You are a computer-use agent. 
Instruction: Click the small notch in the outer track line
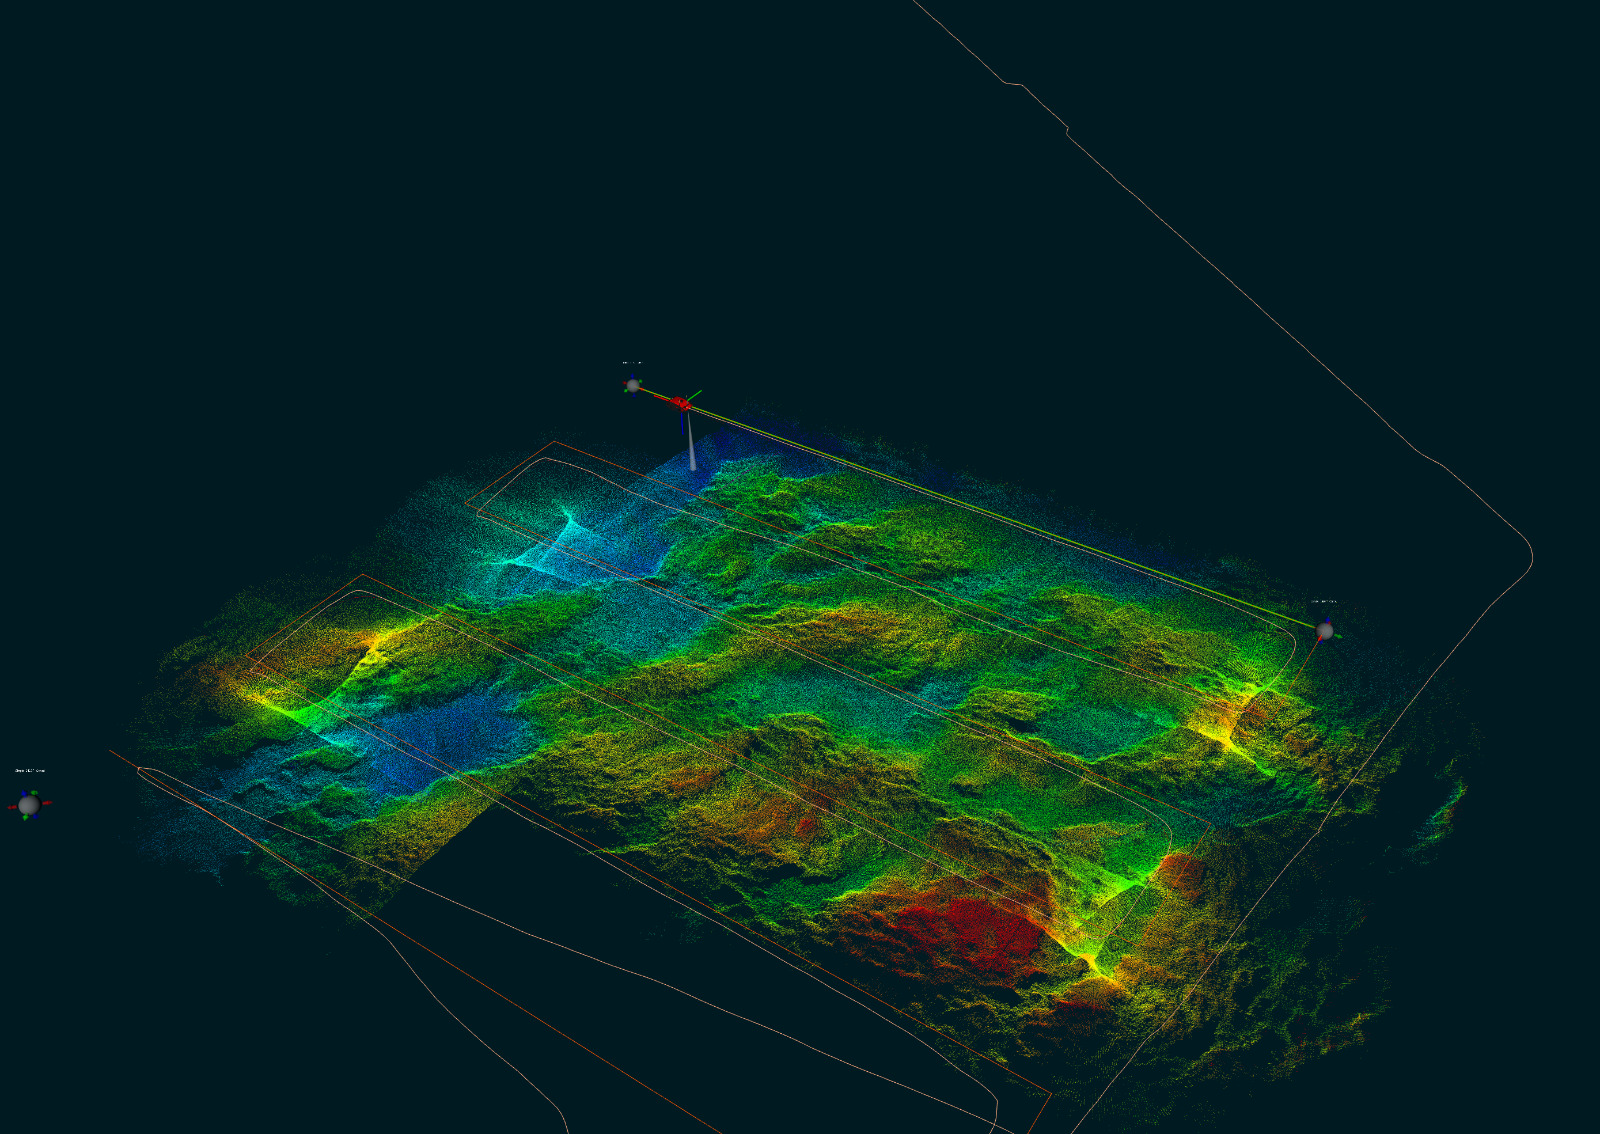1066,129
